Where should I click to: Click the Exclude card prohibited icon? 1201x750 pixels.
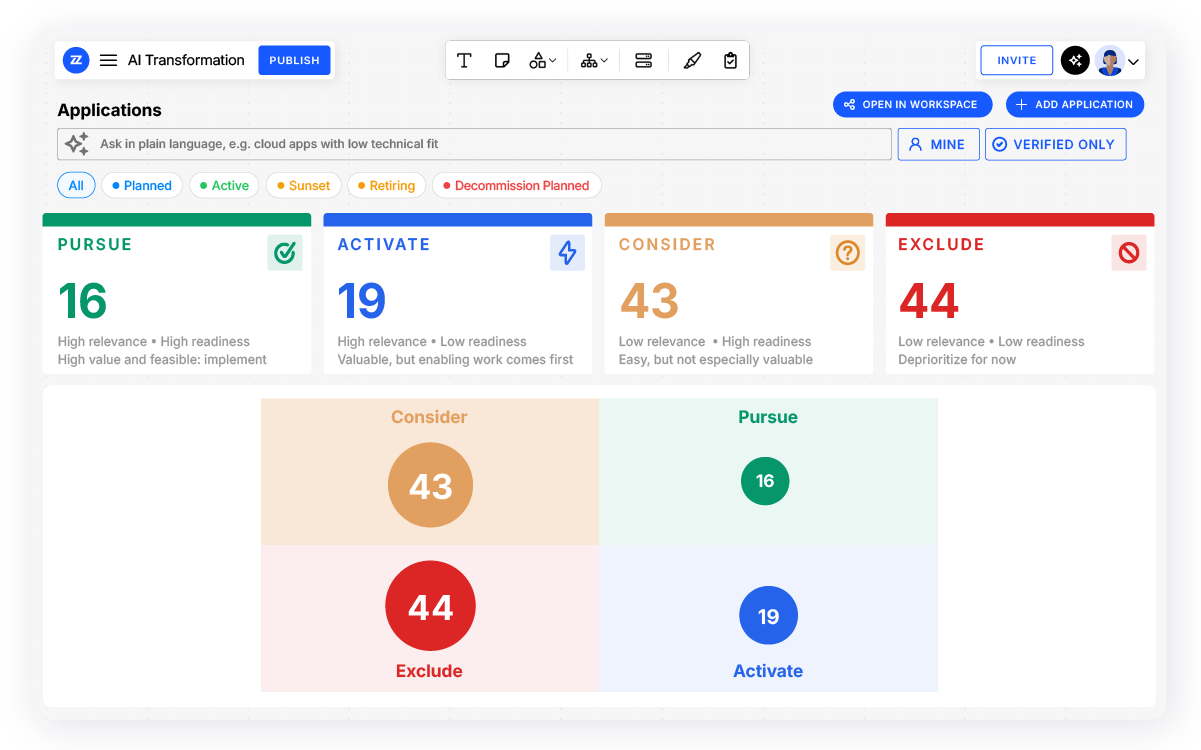tap(1129, 253)
